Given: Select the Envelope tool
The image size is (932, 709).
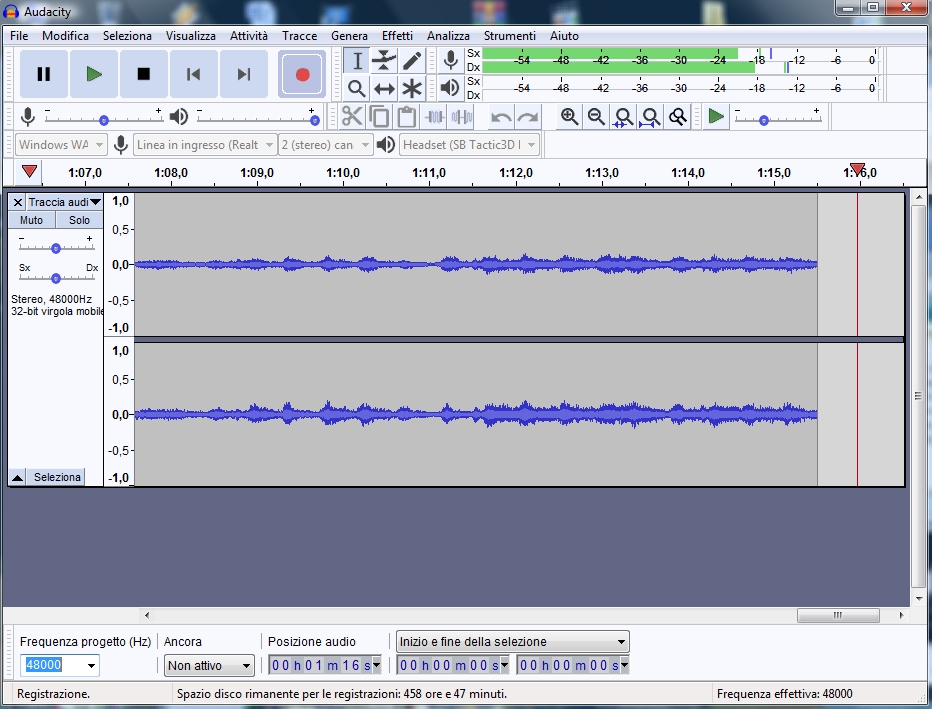Looking at the screenshot, I should [x=384, y=61].
